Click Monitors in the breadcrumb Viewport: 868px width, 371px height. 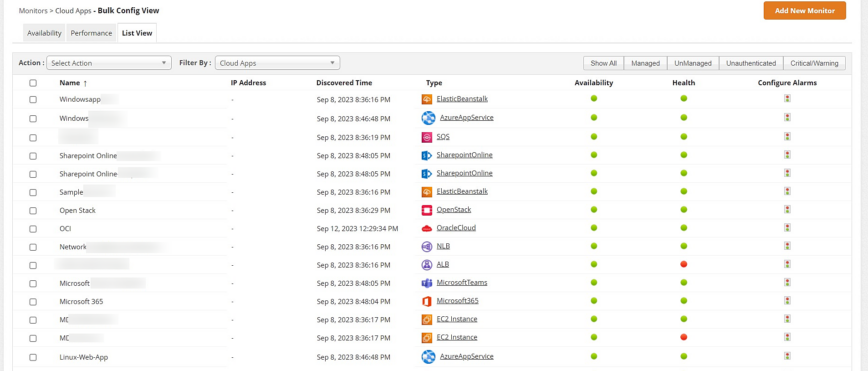[33, 11]
